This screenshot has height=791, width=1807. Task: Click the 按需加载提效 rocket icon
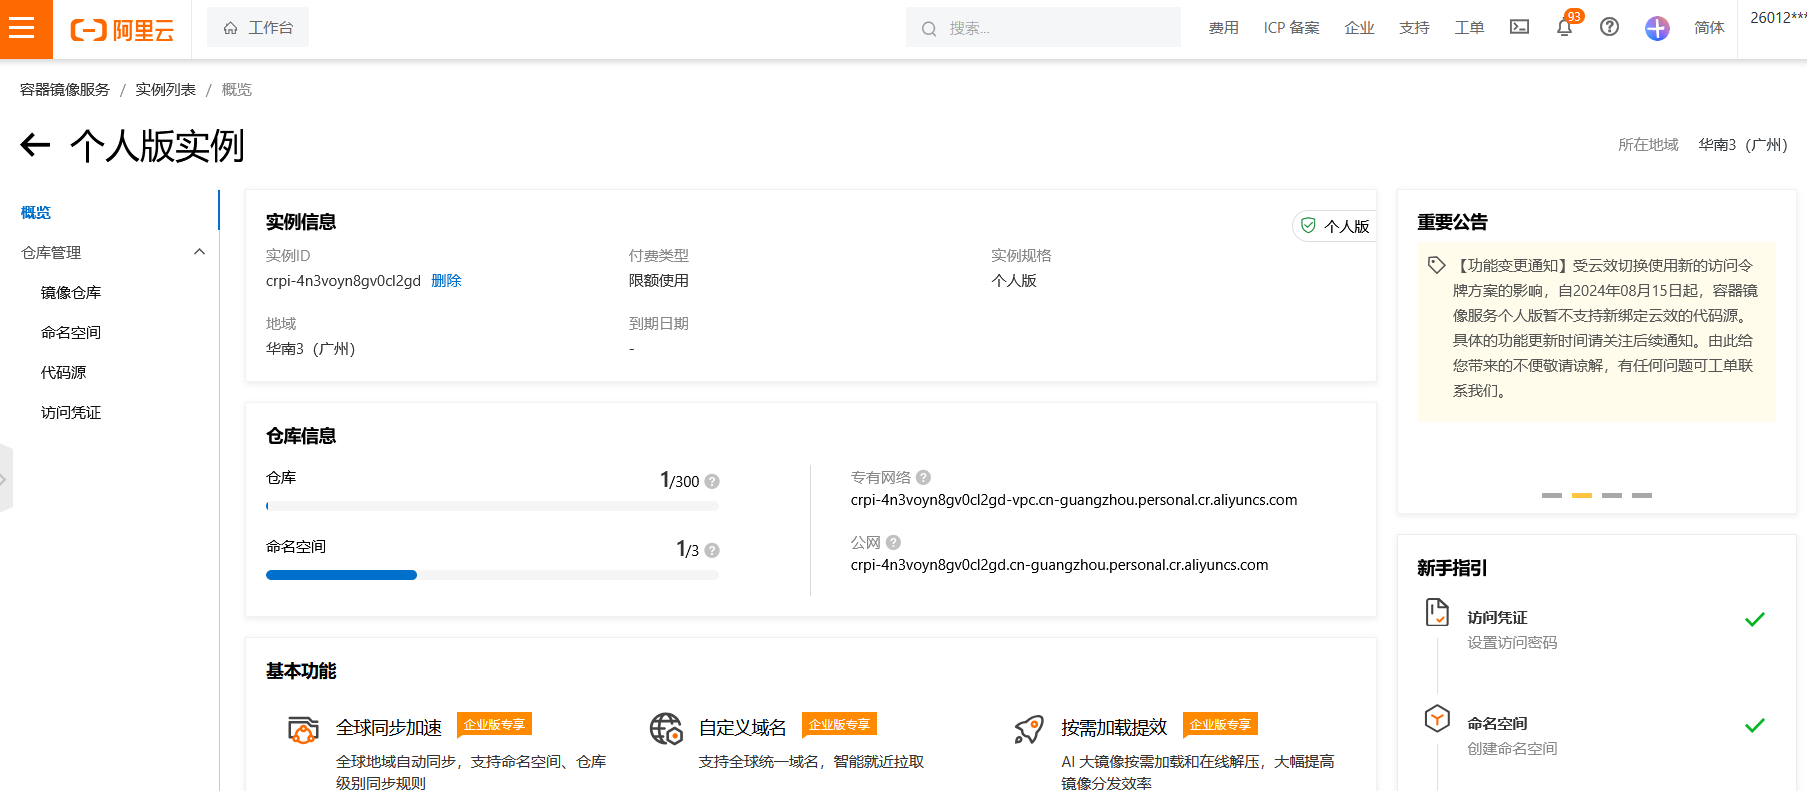[x=1029, y=729]
